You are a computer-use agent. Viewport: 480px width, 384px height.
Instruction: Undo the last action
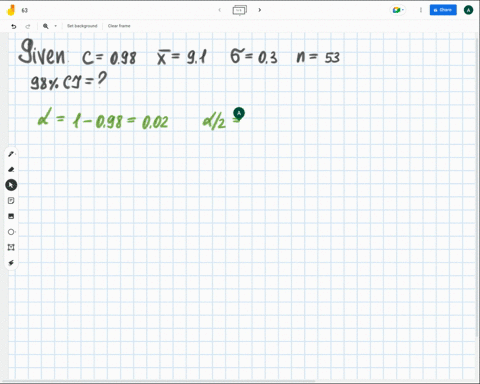pos(14,26)
